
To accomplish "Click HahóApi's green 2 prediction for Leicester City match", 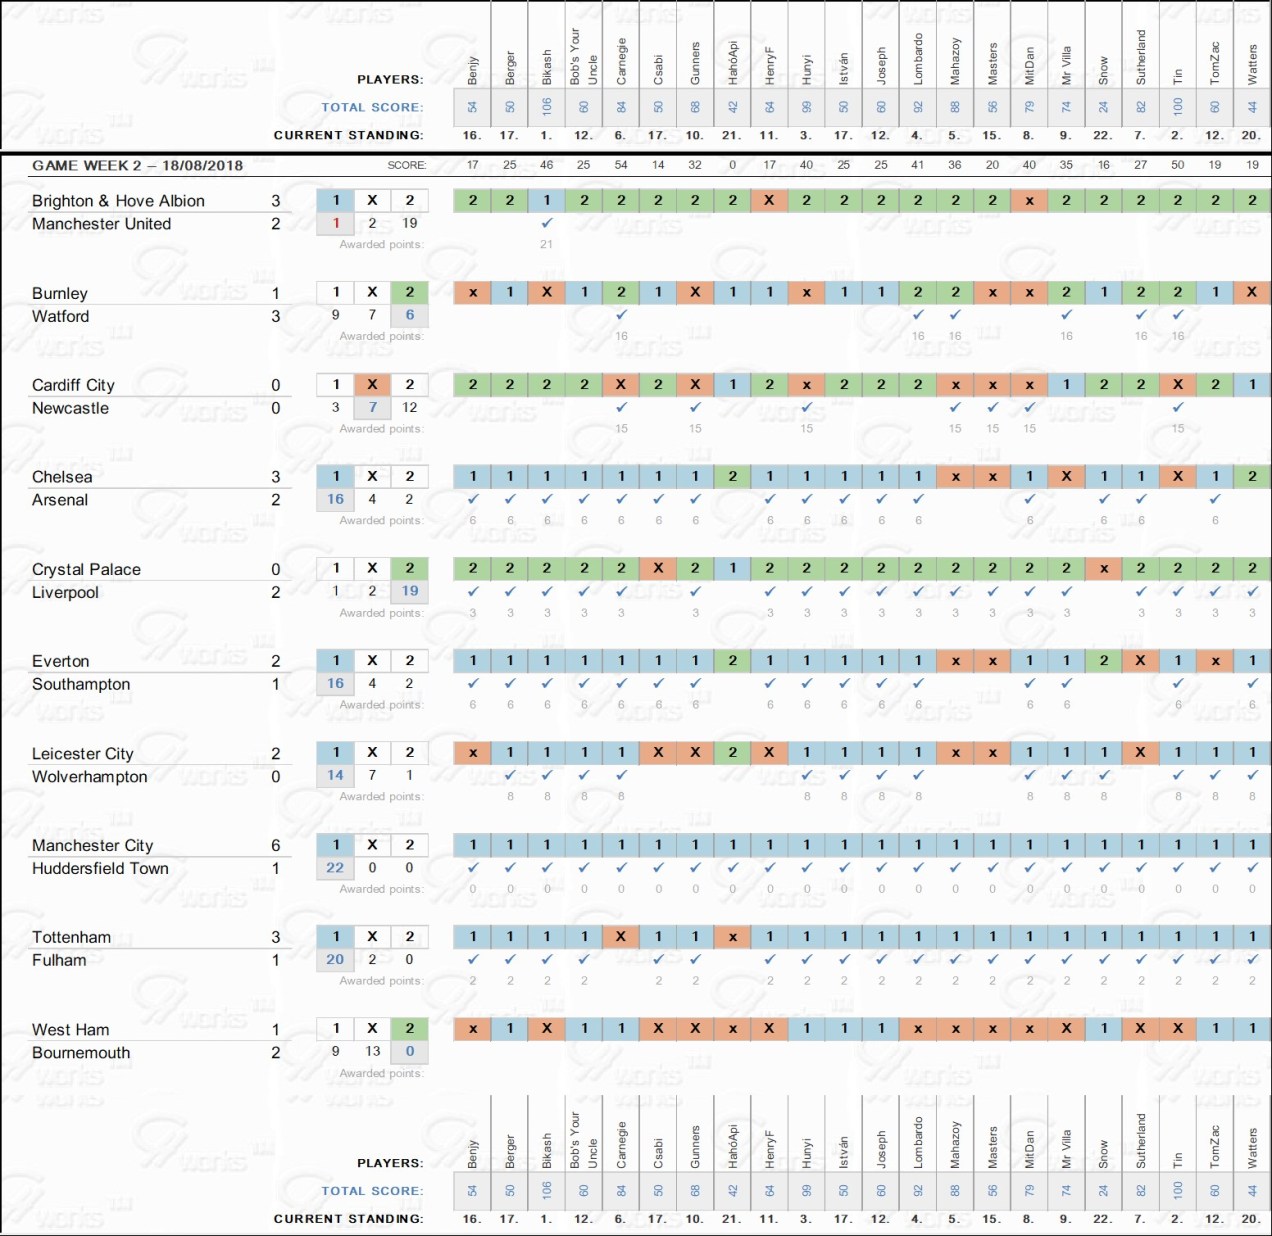I will 732,752.
